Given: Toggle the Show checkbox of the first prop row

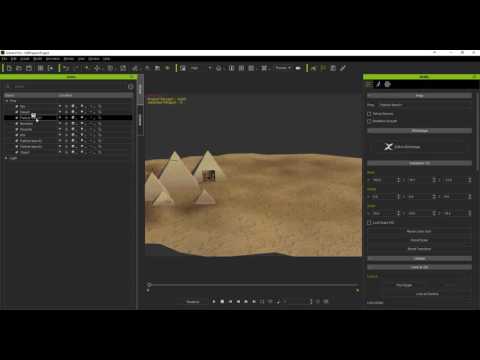Looking at the screenshot, I should (x=60, y=106).
